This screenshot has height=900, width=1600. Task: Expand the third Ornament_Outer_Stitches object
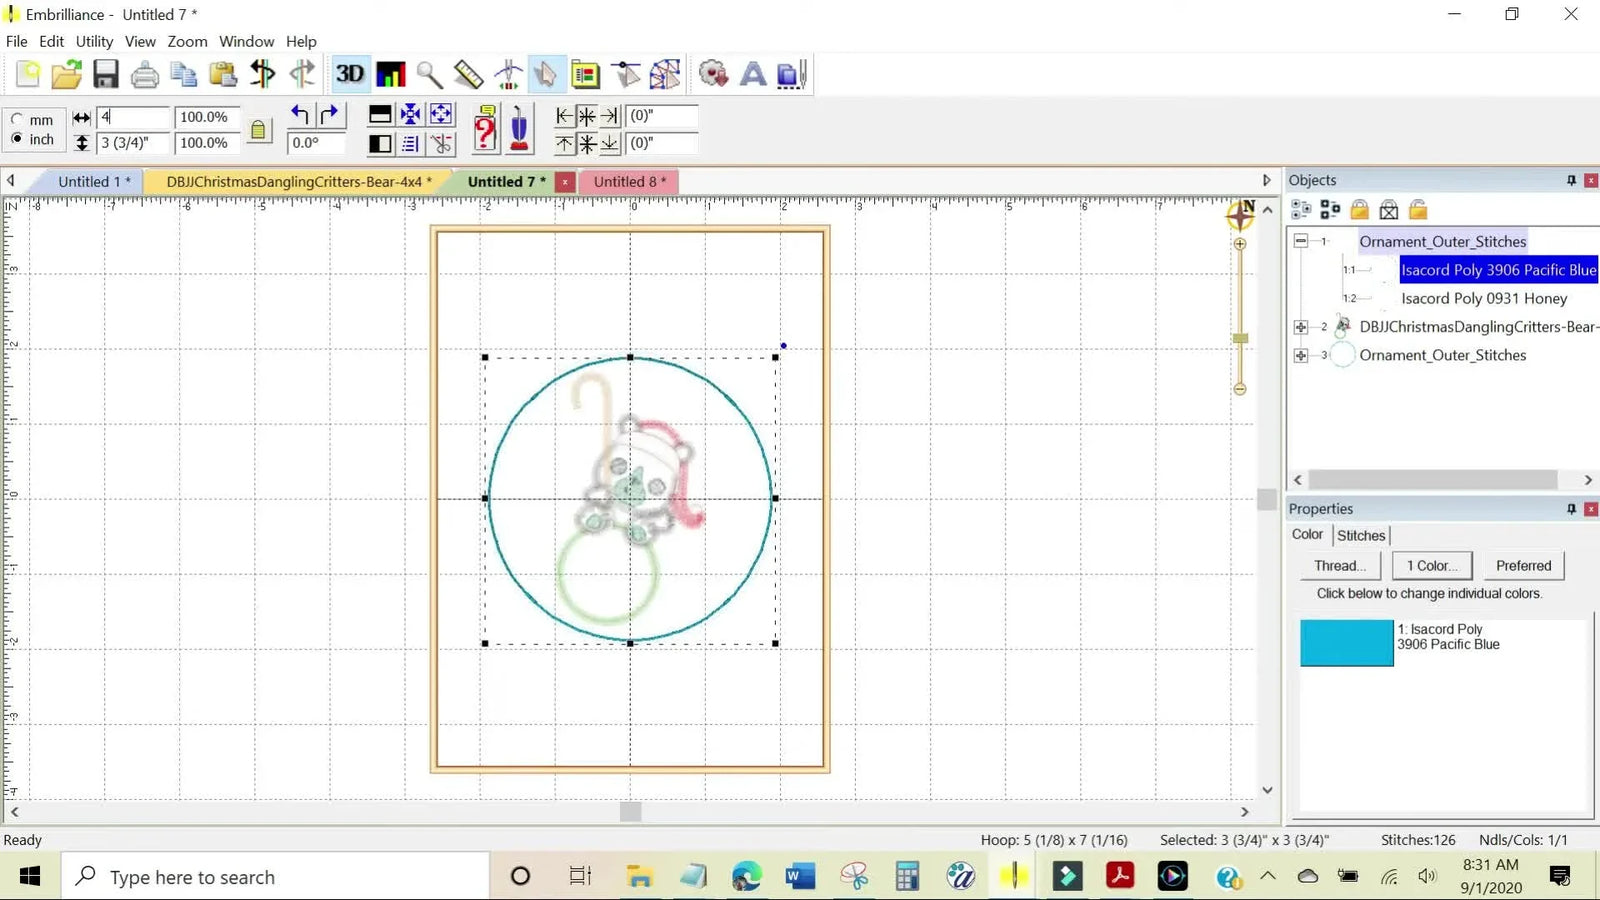(1301, 355)
